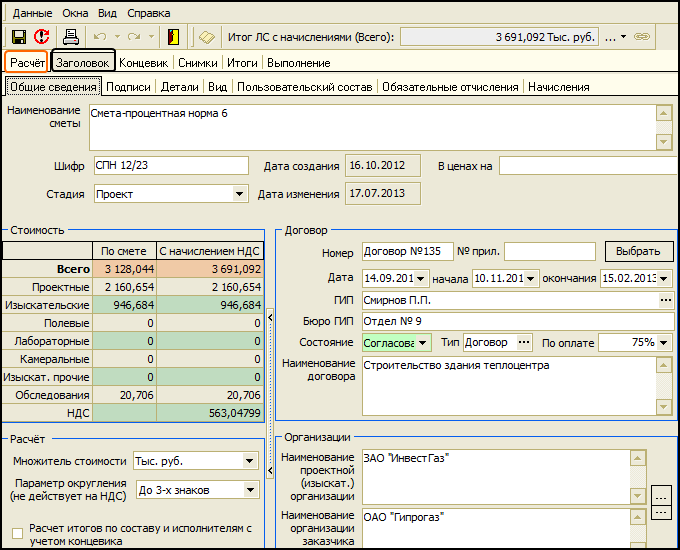The height and width of the screenshot is (550, 680).
Task: Click the Print icon in toolbar
Action: click(71, 37)
